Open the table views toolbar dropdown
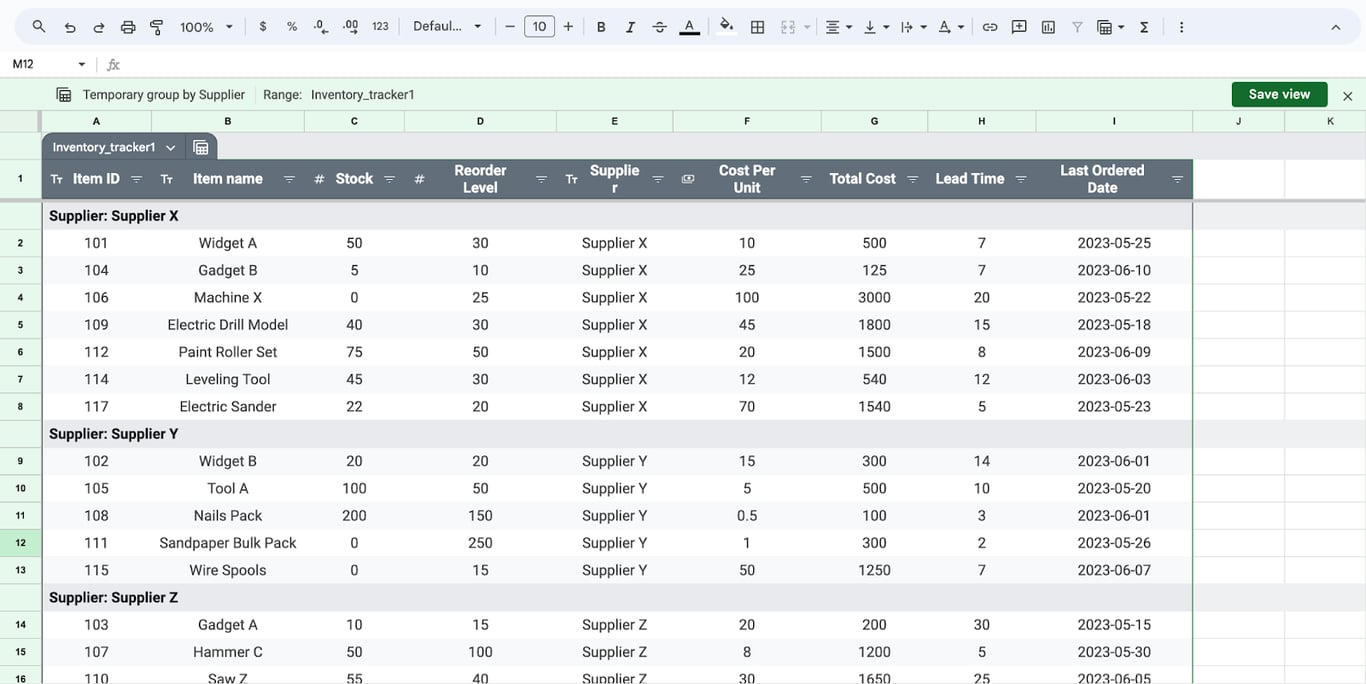Viewport: 1366px width, 684px height. click(1111, 27)
